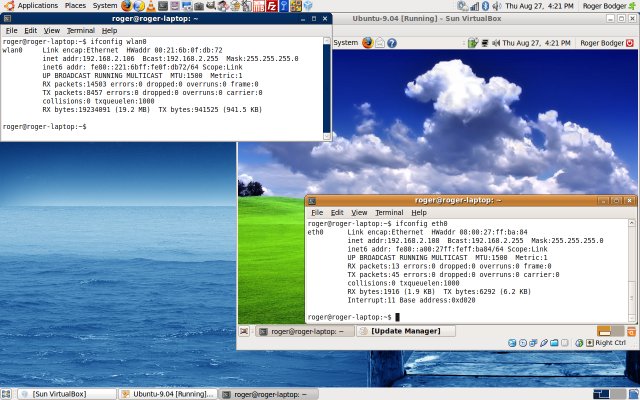The image size is (640, 400).
Task: Launch Firefox from the host top panel
Action: pos(127,6)
